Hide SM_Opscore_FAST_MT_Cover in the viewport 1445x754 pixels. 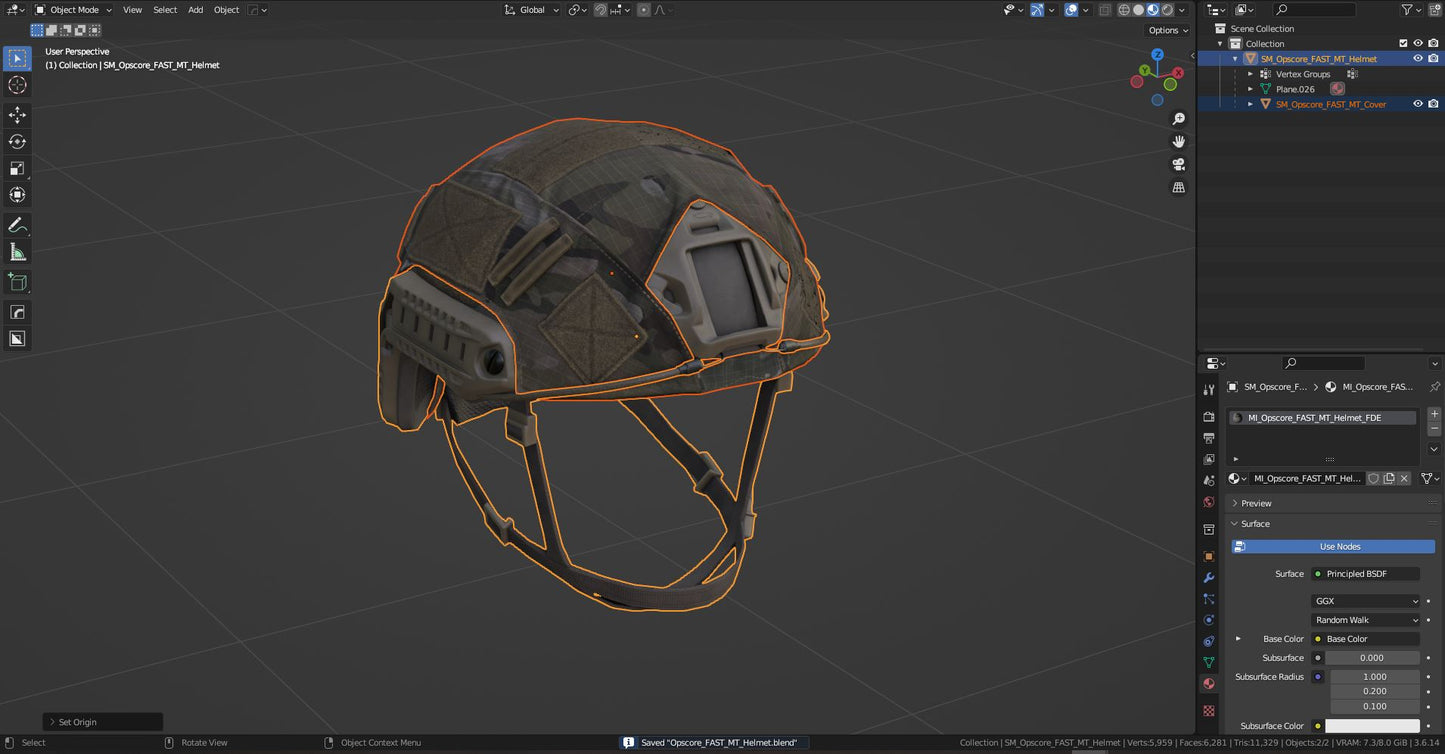point(1418,104)
